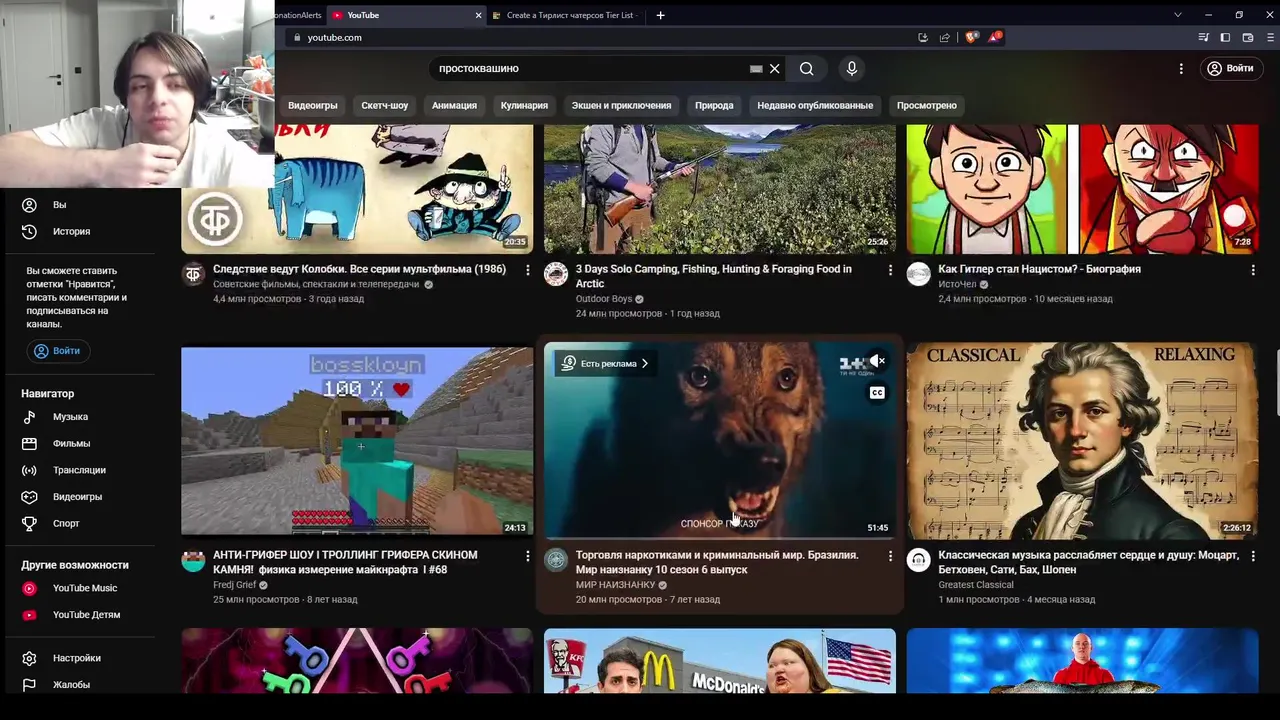Select the Экшен и приключения chip
Image resolution: width=1280 pixels, height=720 pixels.
pos(621,105)
